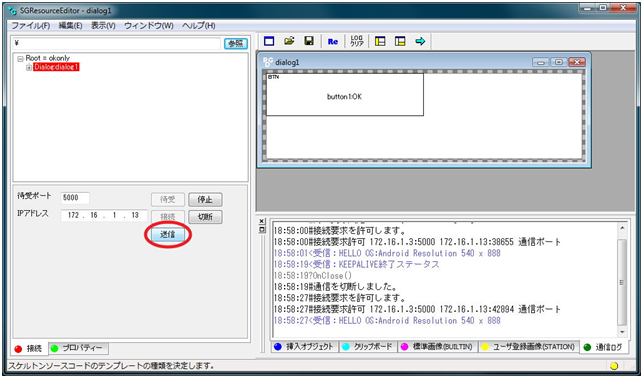Switch to the プロパティー tab
The width and height of the screenshot is (643, 378).
click(x=79, y=348)
